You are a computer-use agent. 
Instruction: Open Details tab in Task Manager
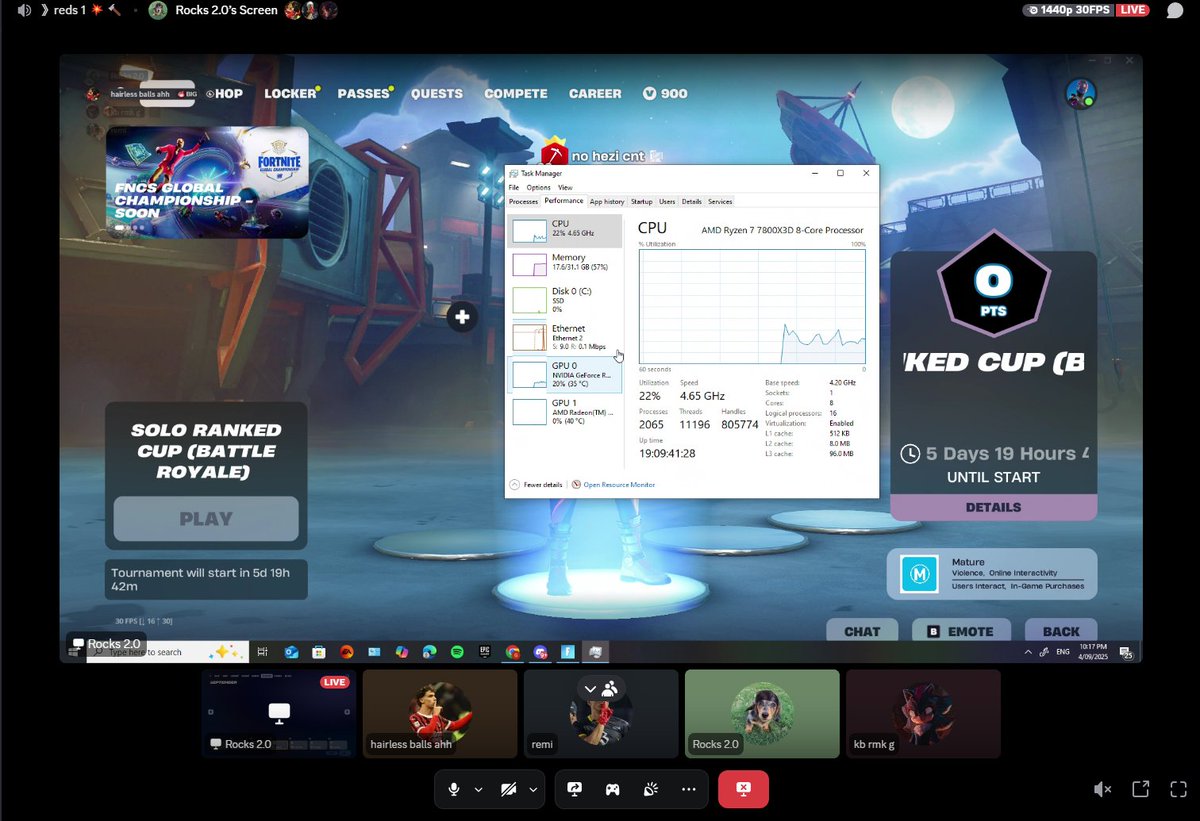(x=692, y=201)
